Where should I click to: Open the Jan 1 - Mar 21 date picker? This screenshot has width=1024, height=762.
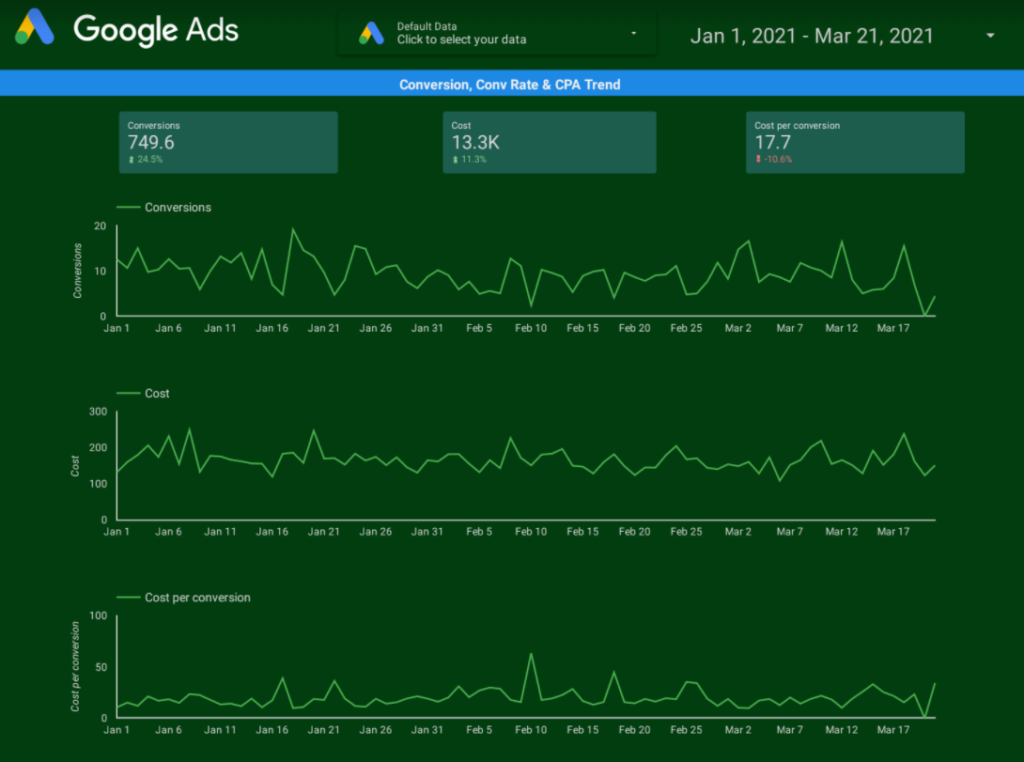click(812, 35)
